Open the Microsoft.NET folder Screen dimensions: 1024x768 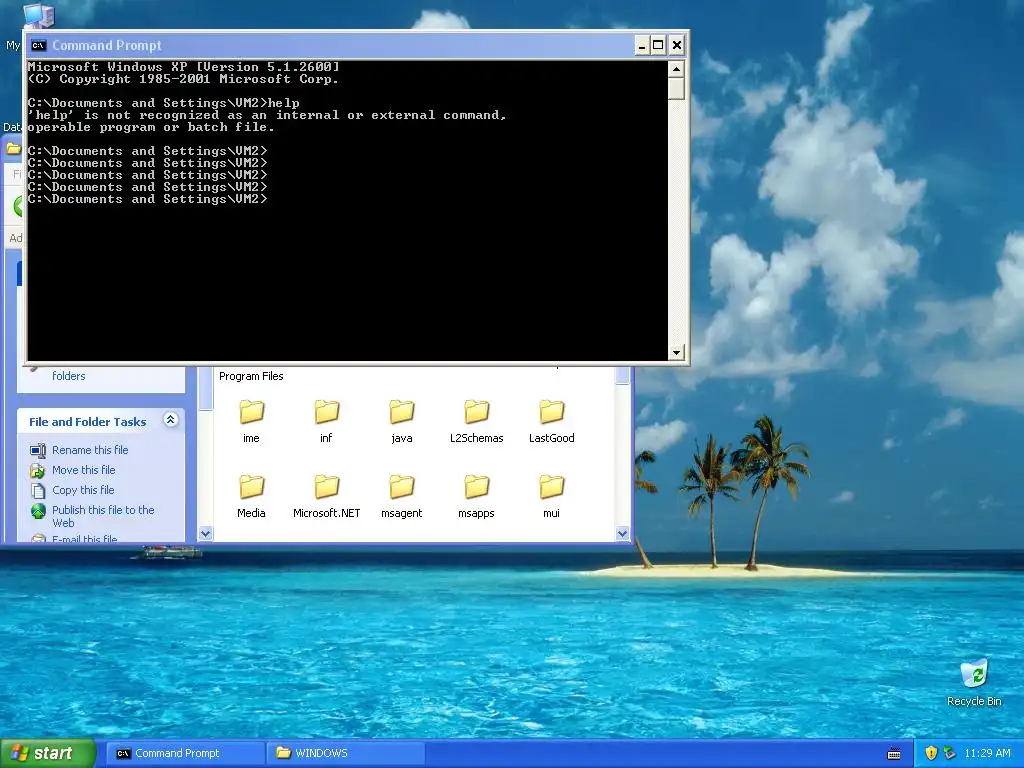(326, 496)
